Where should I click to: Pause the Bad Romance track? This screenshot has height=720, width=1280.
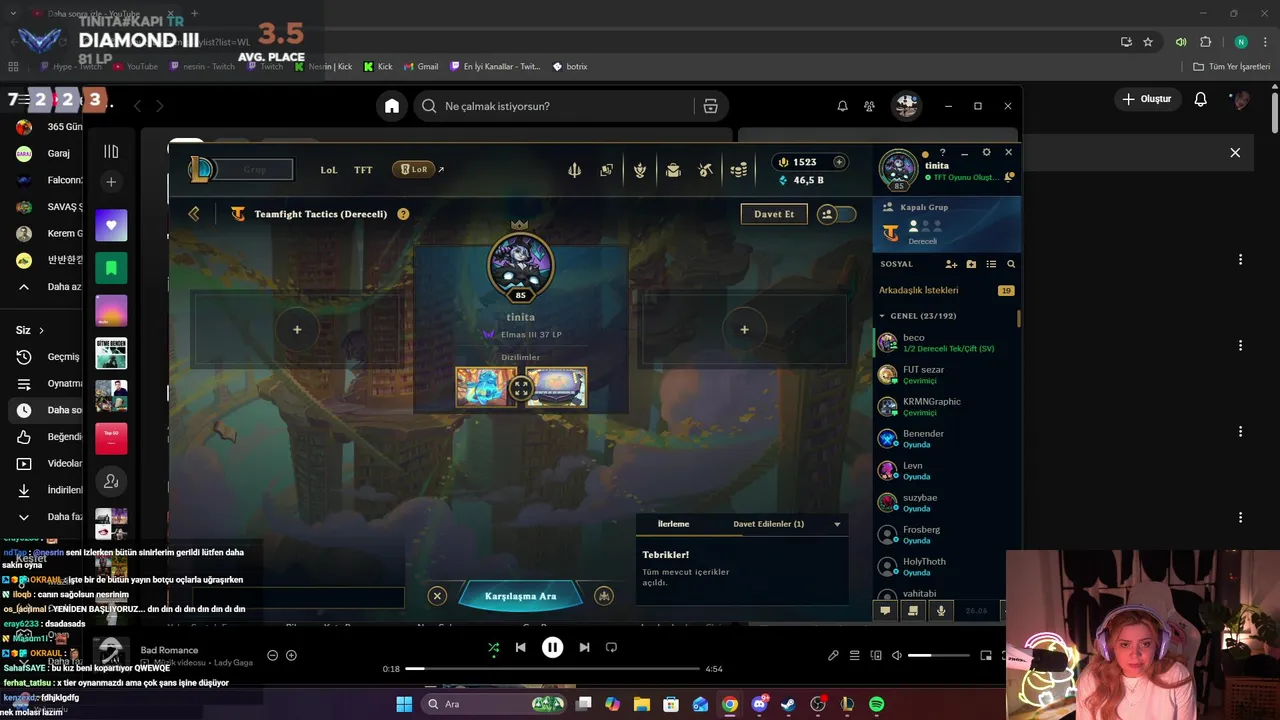point(552,647)
